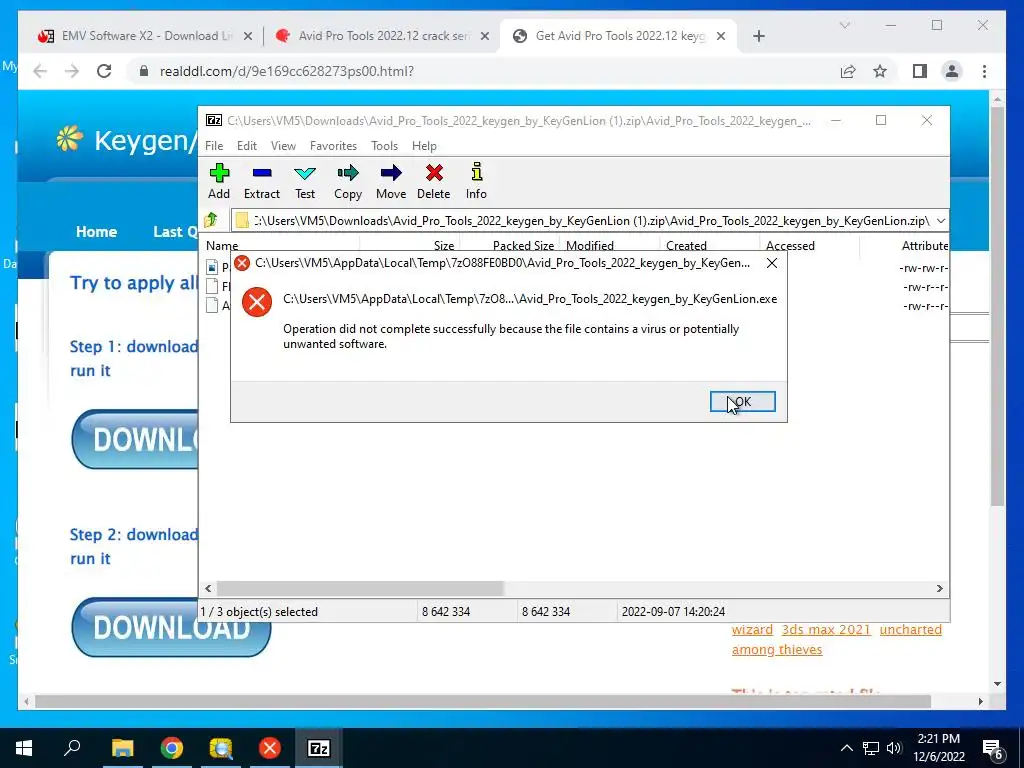Select the Move toolbar icon

pos(391,181)
